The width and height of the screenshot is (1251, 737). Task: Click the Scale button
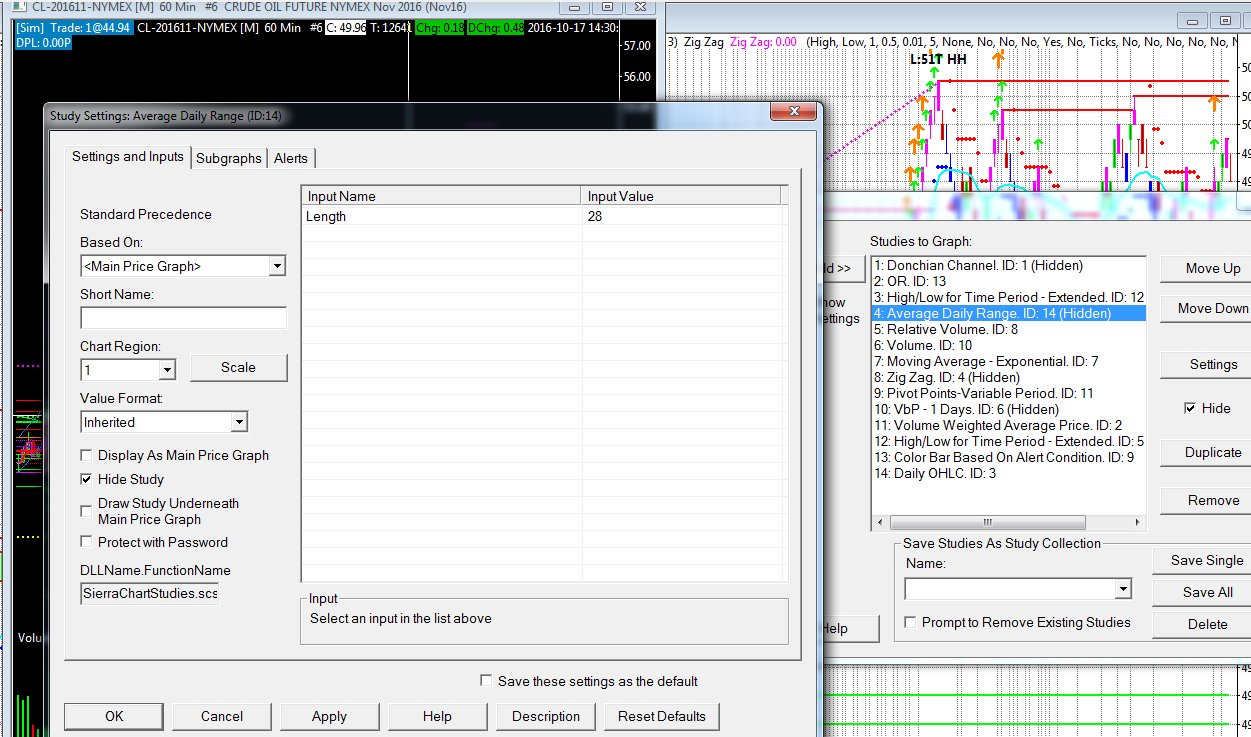coord(238,367)
